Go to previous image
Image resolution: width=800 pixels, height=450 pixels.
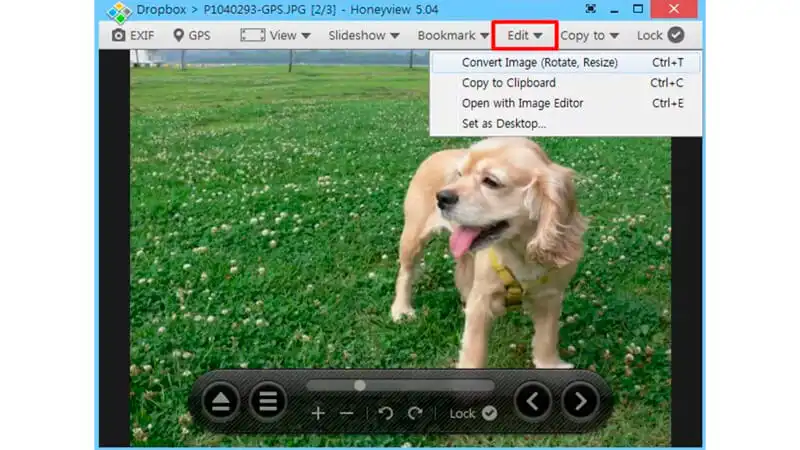pyautogui.click(x=533, y=401)
